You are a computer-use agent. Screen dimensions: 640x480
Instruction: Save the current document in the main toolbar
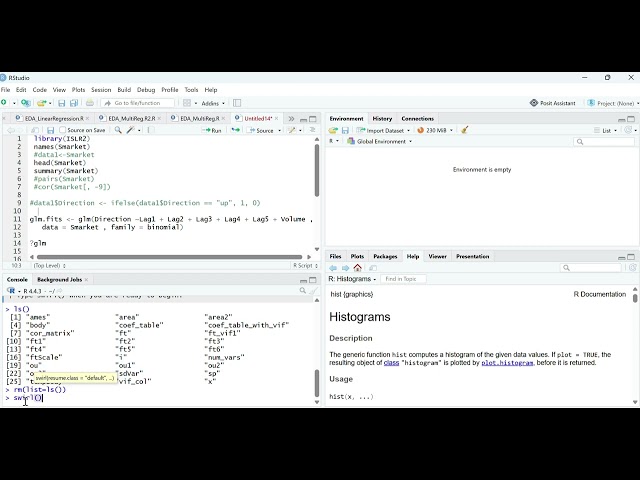[62, 103]
